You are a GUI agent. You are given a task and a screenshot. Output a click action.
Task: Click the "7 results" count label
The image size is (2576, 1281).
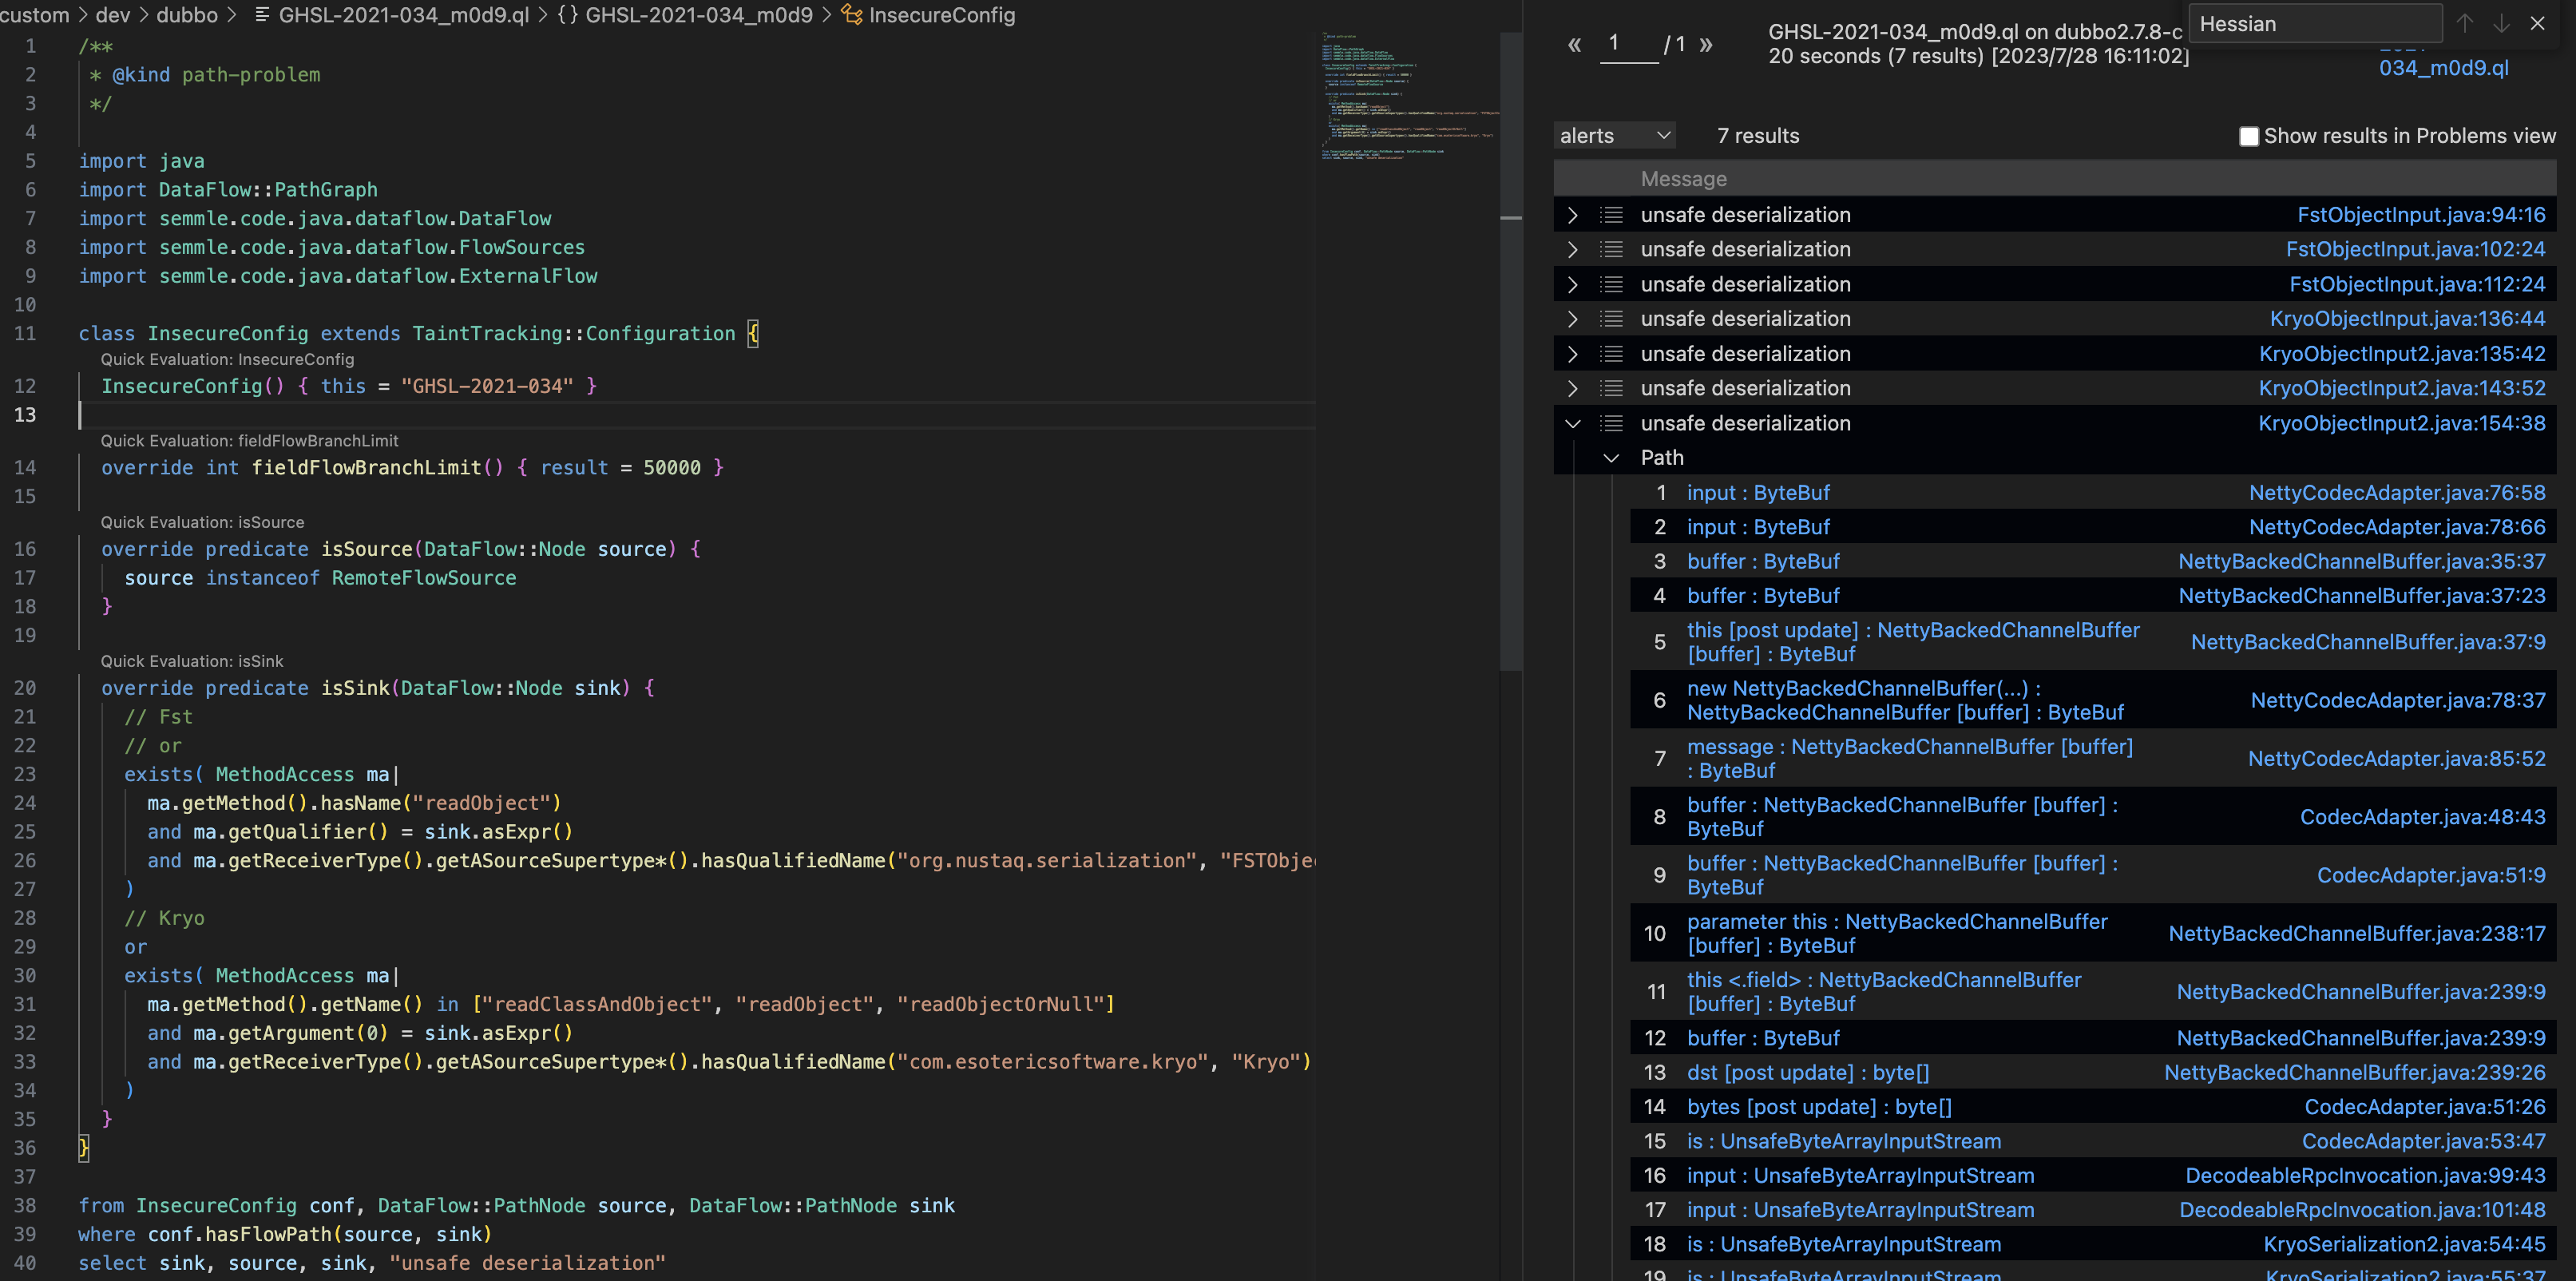1757,136
